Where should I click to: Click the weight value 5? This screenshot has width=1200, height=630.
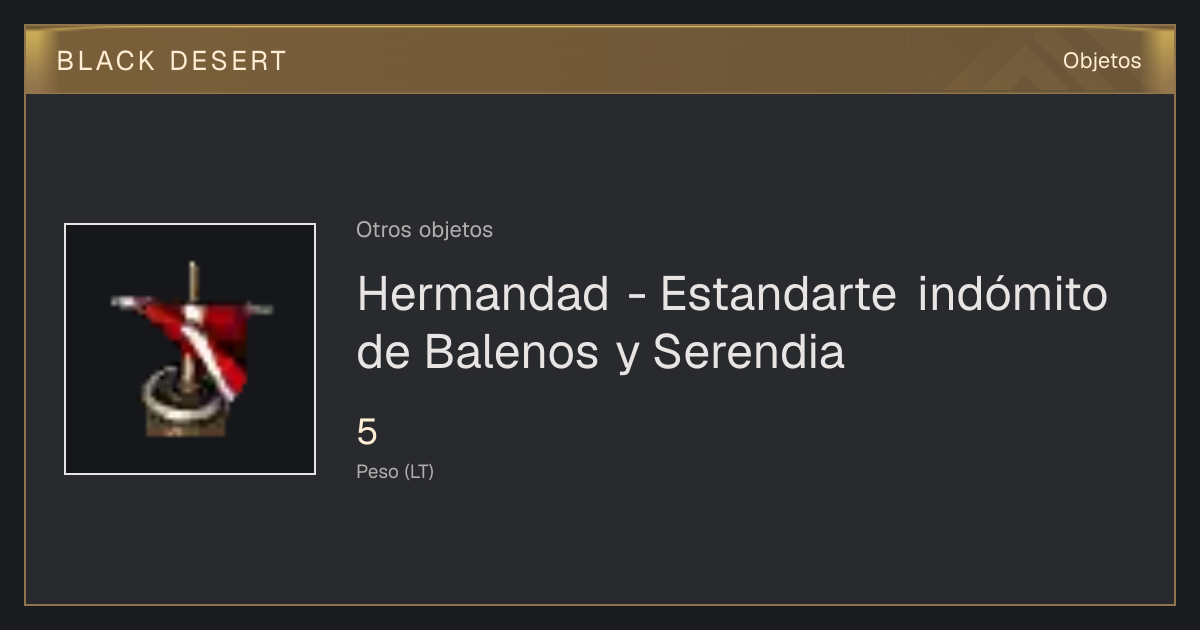tap(367, 433)
